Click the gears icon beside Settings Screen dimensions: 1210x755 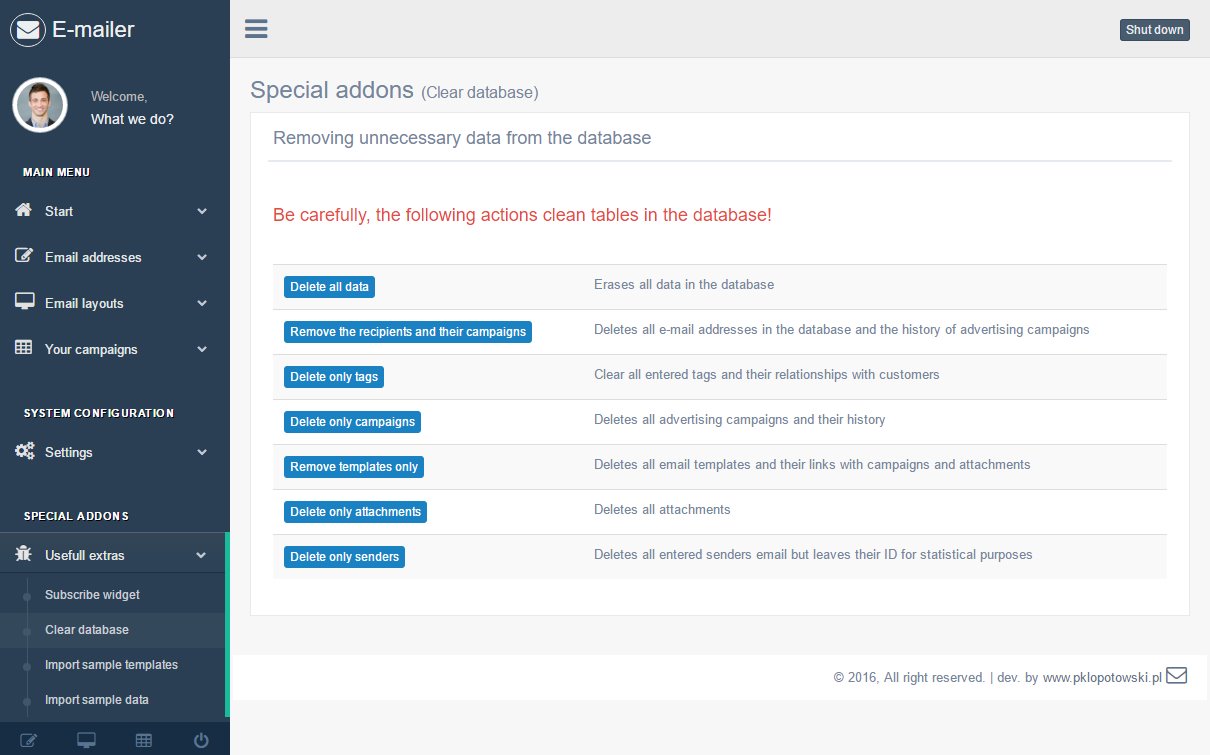pos(24,452)
